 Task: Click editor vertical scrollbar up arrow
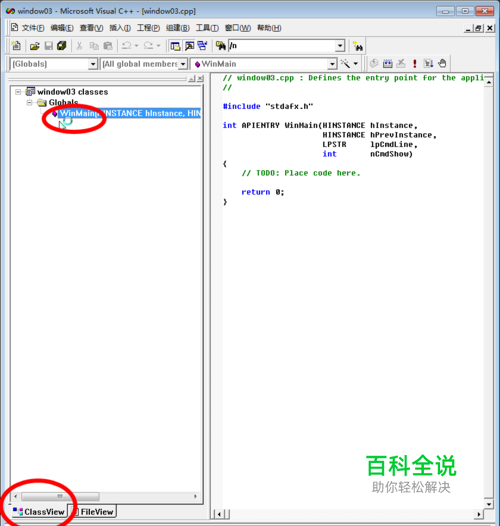tap(489, 82)
